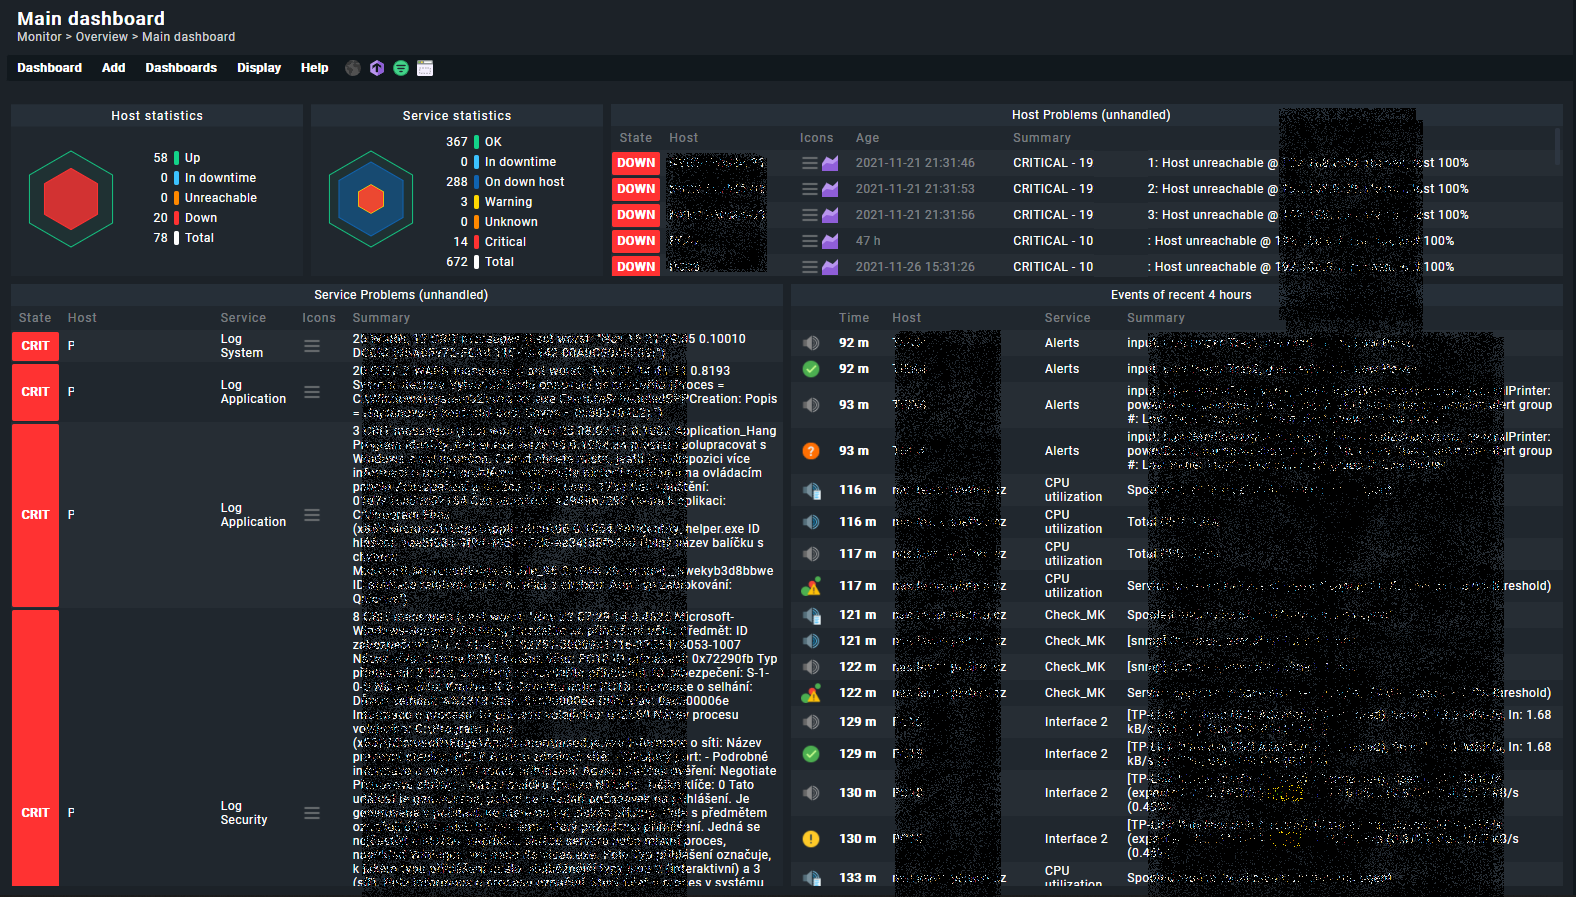Click orange unknown question icon in 93 m event

(x=811, y=451)
